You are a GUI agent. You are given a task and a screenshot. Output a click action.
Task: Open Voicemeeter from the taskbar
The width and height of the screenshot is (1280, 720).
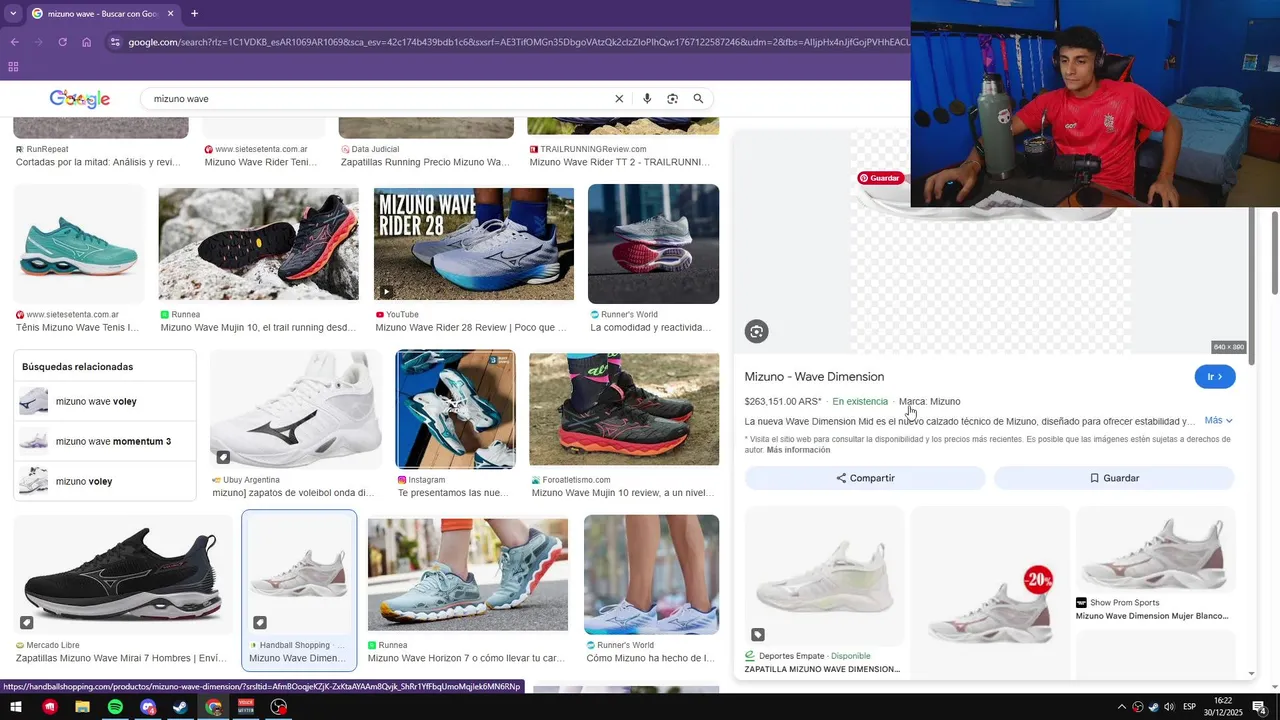tap(246, 707)
